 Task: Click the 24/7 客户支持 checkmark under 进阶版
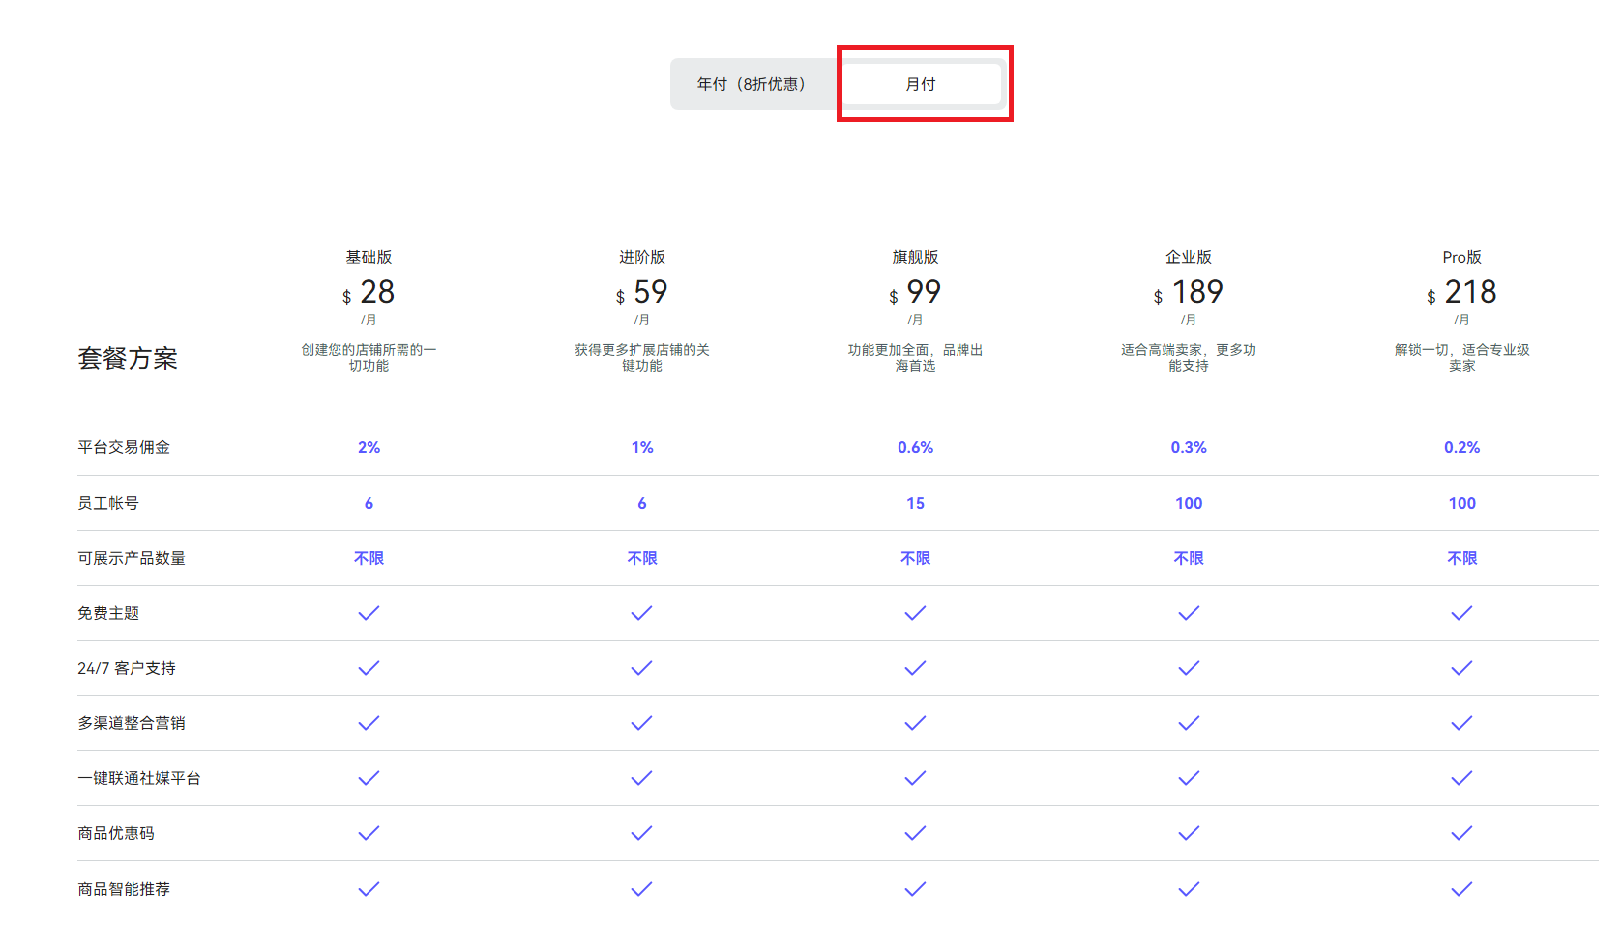click(x=642, y=668)
